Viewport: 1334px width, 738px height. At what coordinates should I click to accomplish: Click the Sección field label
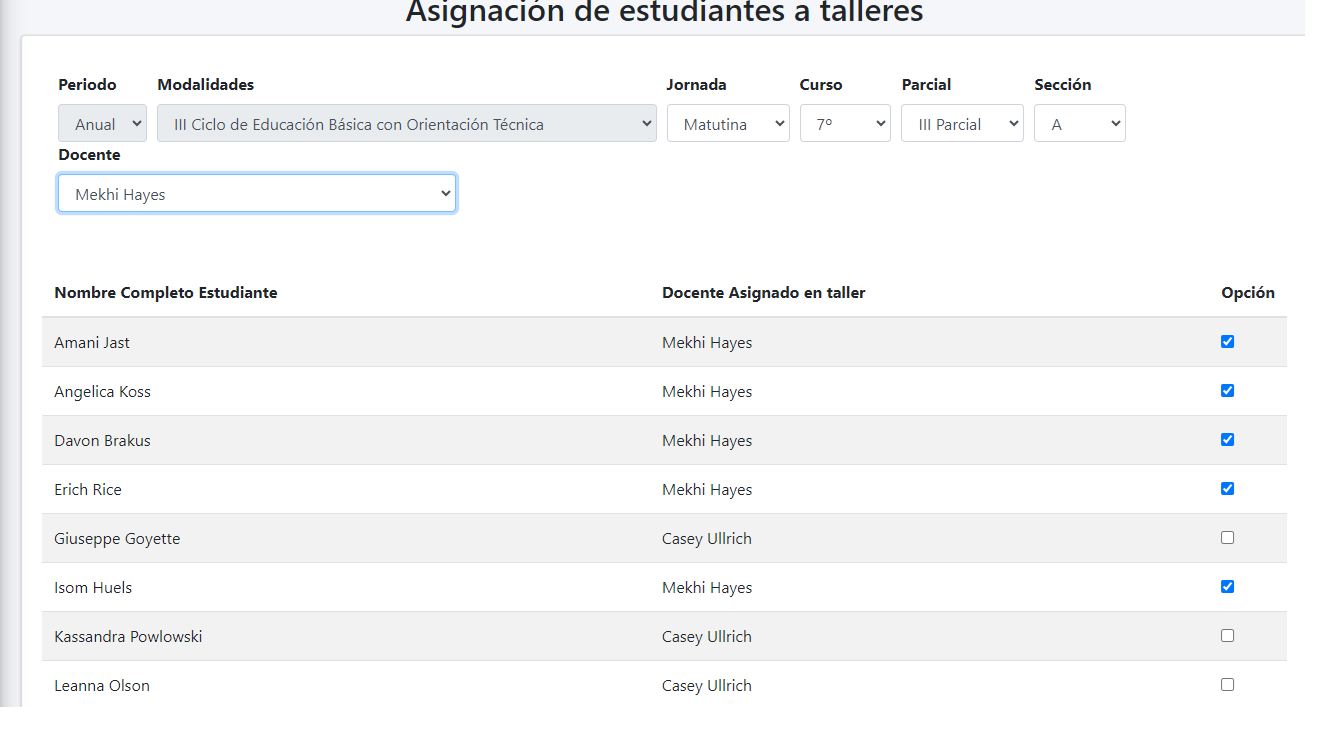(1063, 85)
